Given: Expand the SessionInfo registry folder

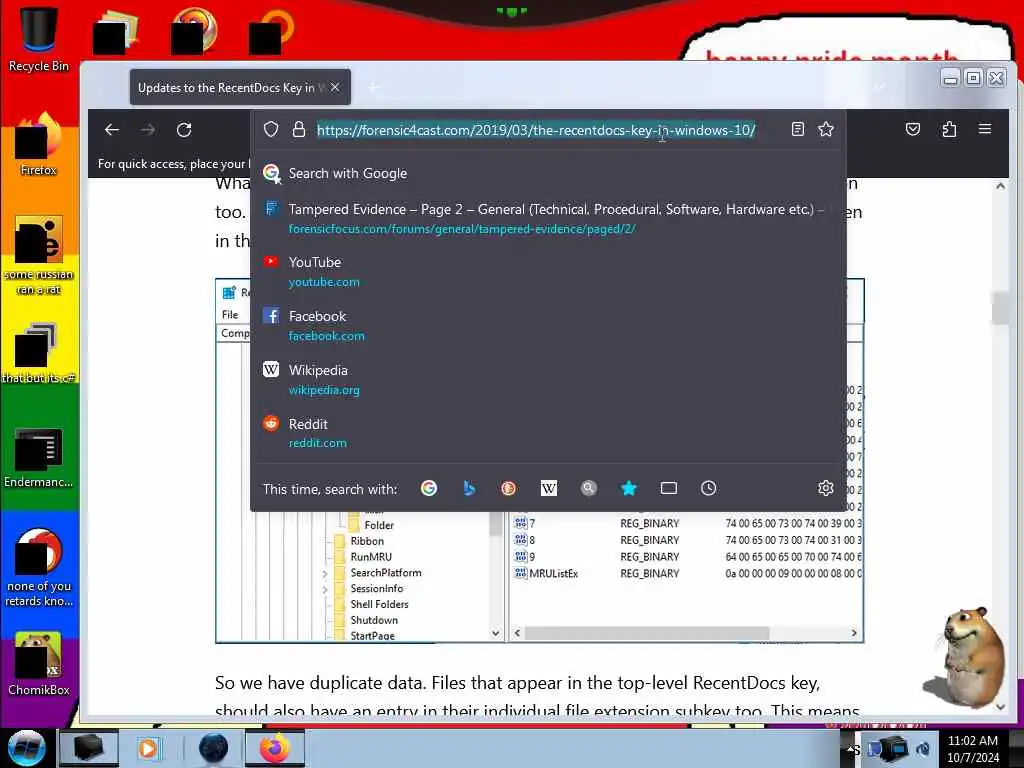Looking at the screenshot, I should pyautogui.click(x=325, y=589).
